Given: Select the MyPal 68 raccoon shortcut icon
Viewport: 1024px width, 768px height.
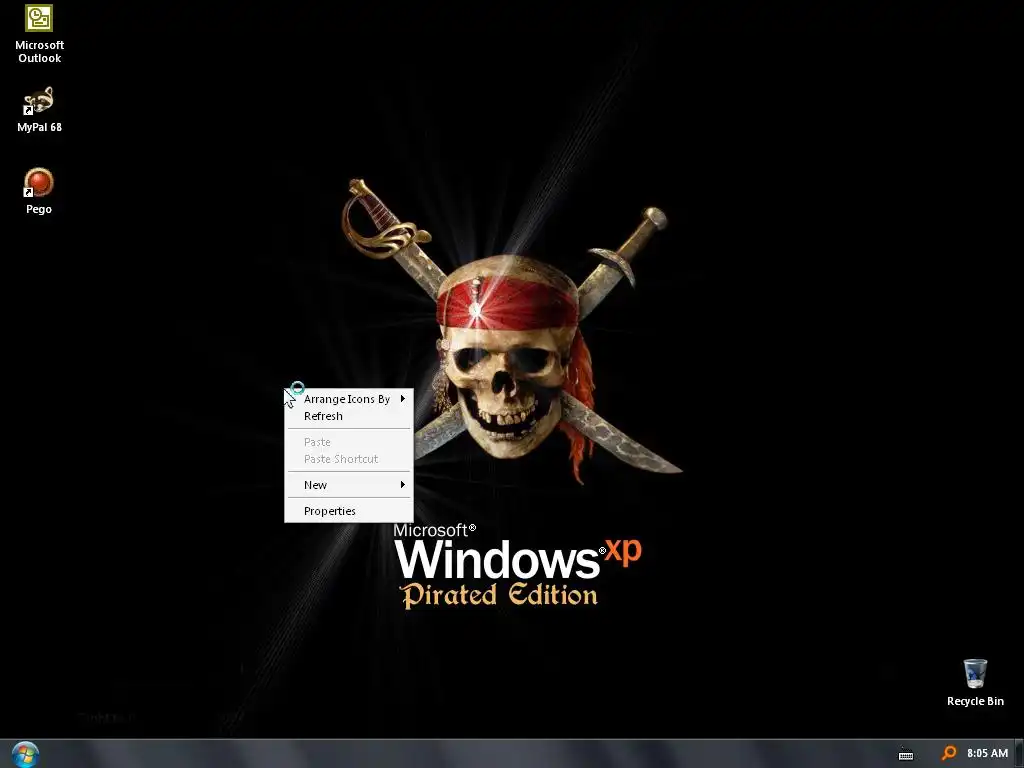Looking at the screenshot, I should tap(39, 101).
